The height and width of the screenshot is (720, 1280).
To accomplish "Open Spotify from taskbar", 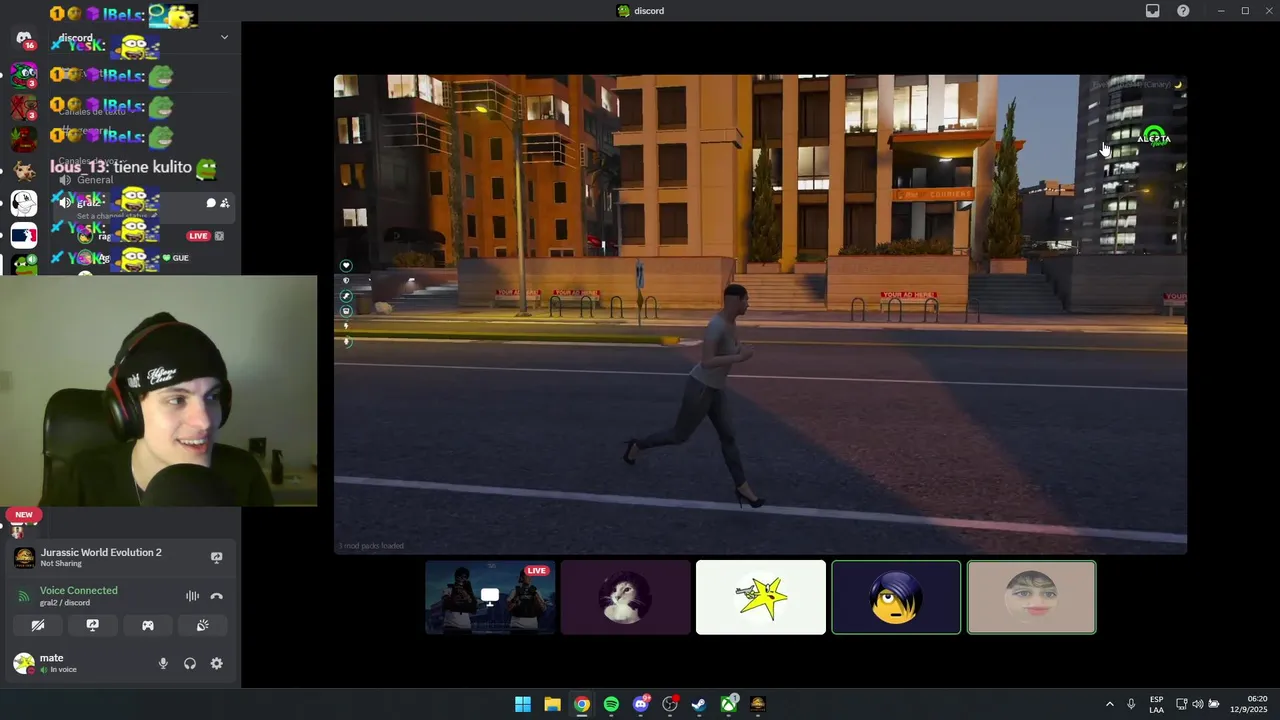I will pyautogui.click(x=611, y=704).
